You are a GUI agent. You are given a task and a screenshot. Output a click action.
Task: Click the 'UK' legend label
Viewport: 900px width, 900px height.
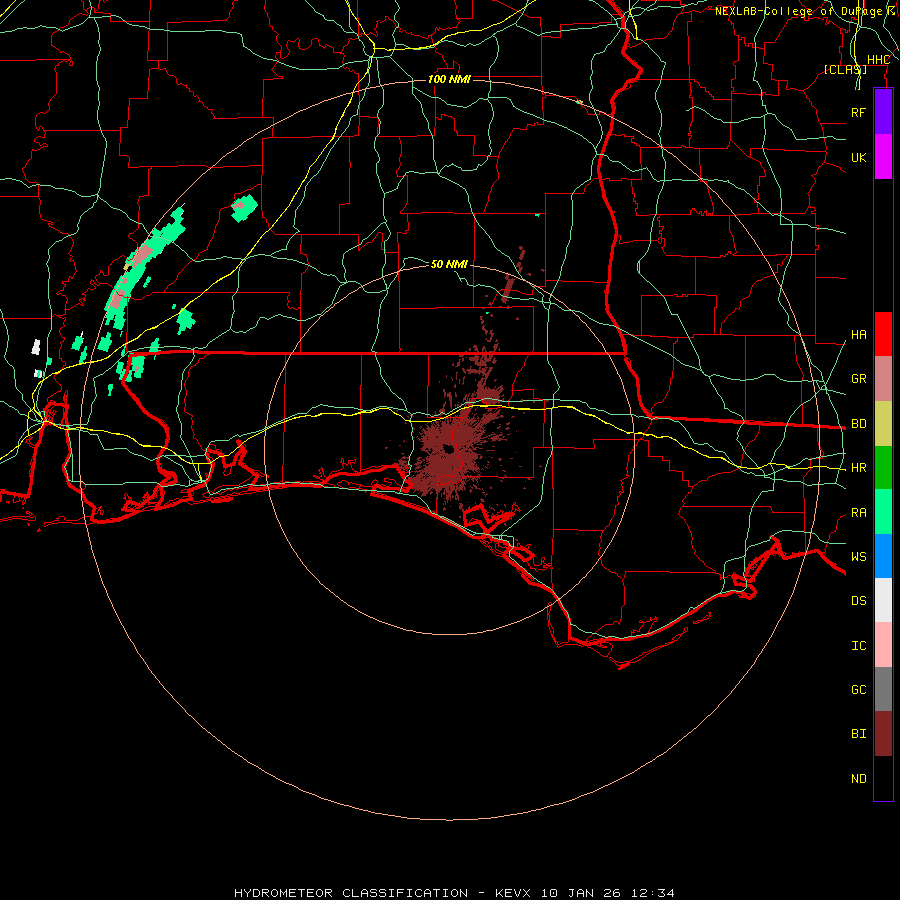point(858,157)
